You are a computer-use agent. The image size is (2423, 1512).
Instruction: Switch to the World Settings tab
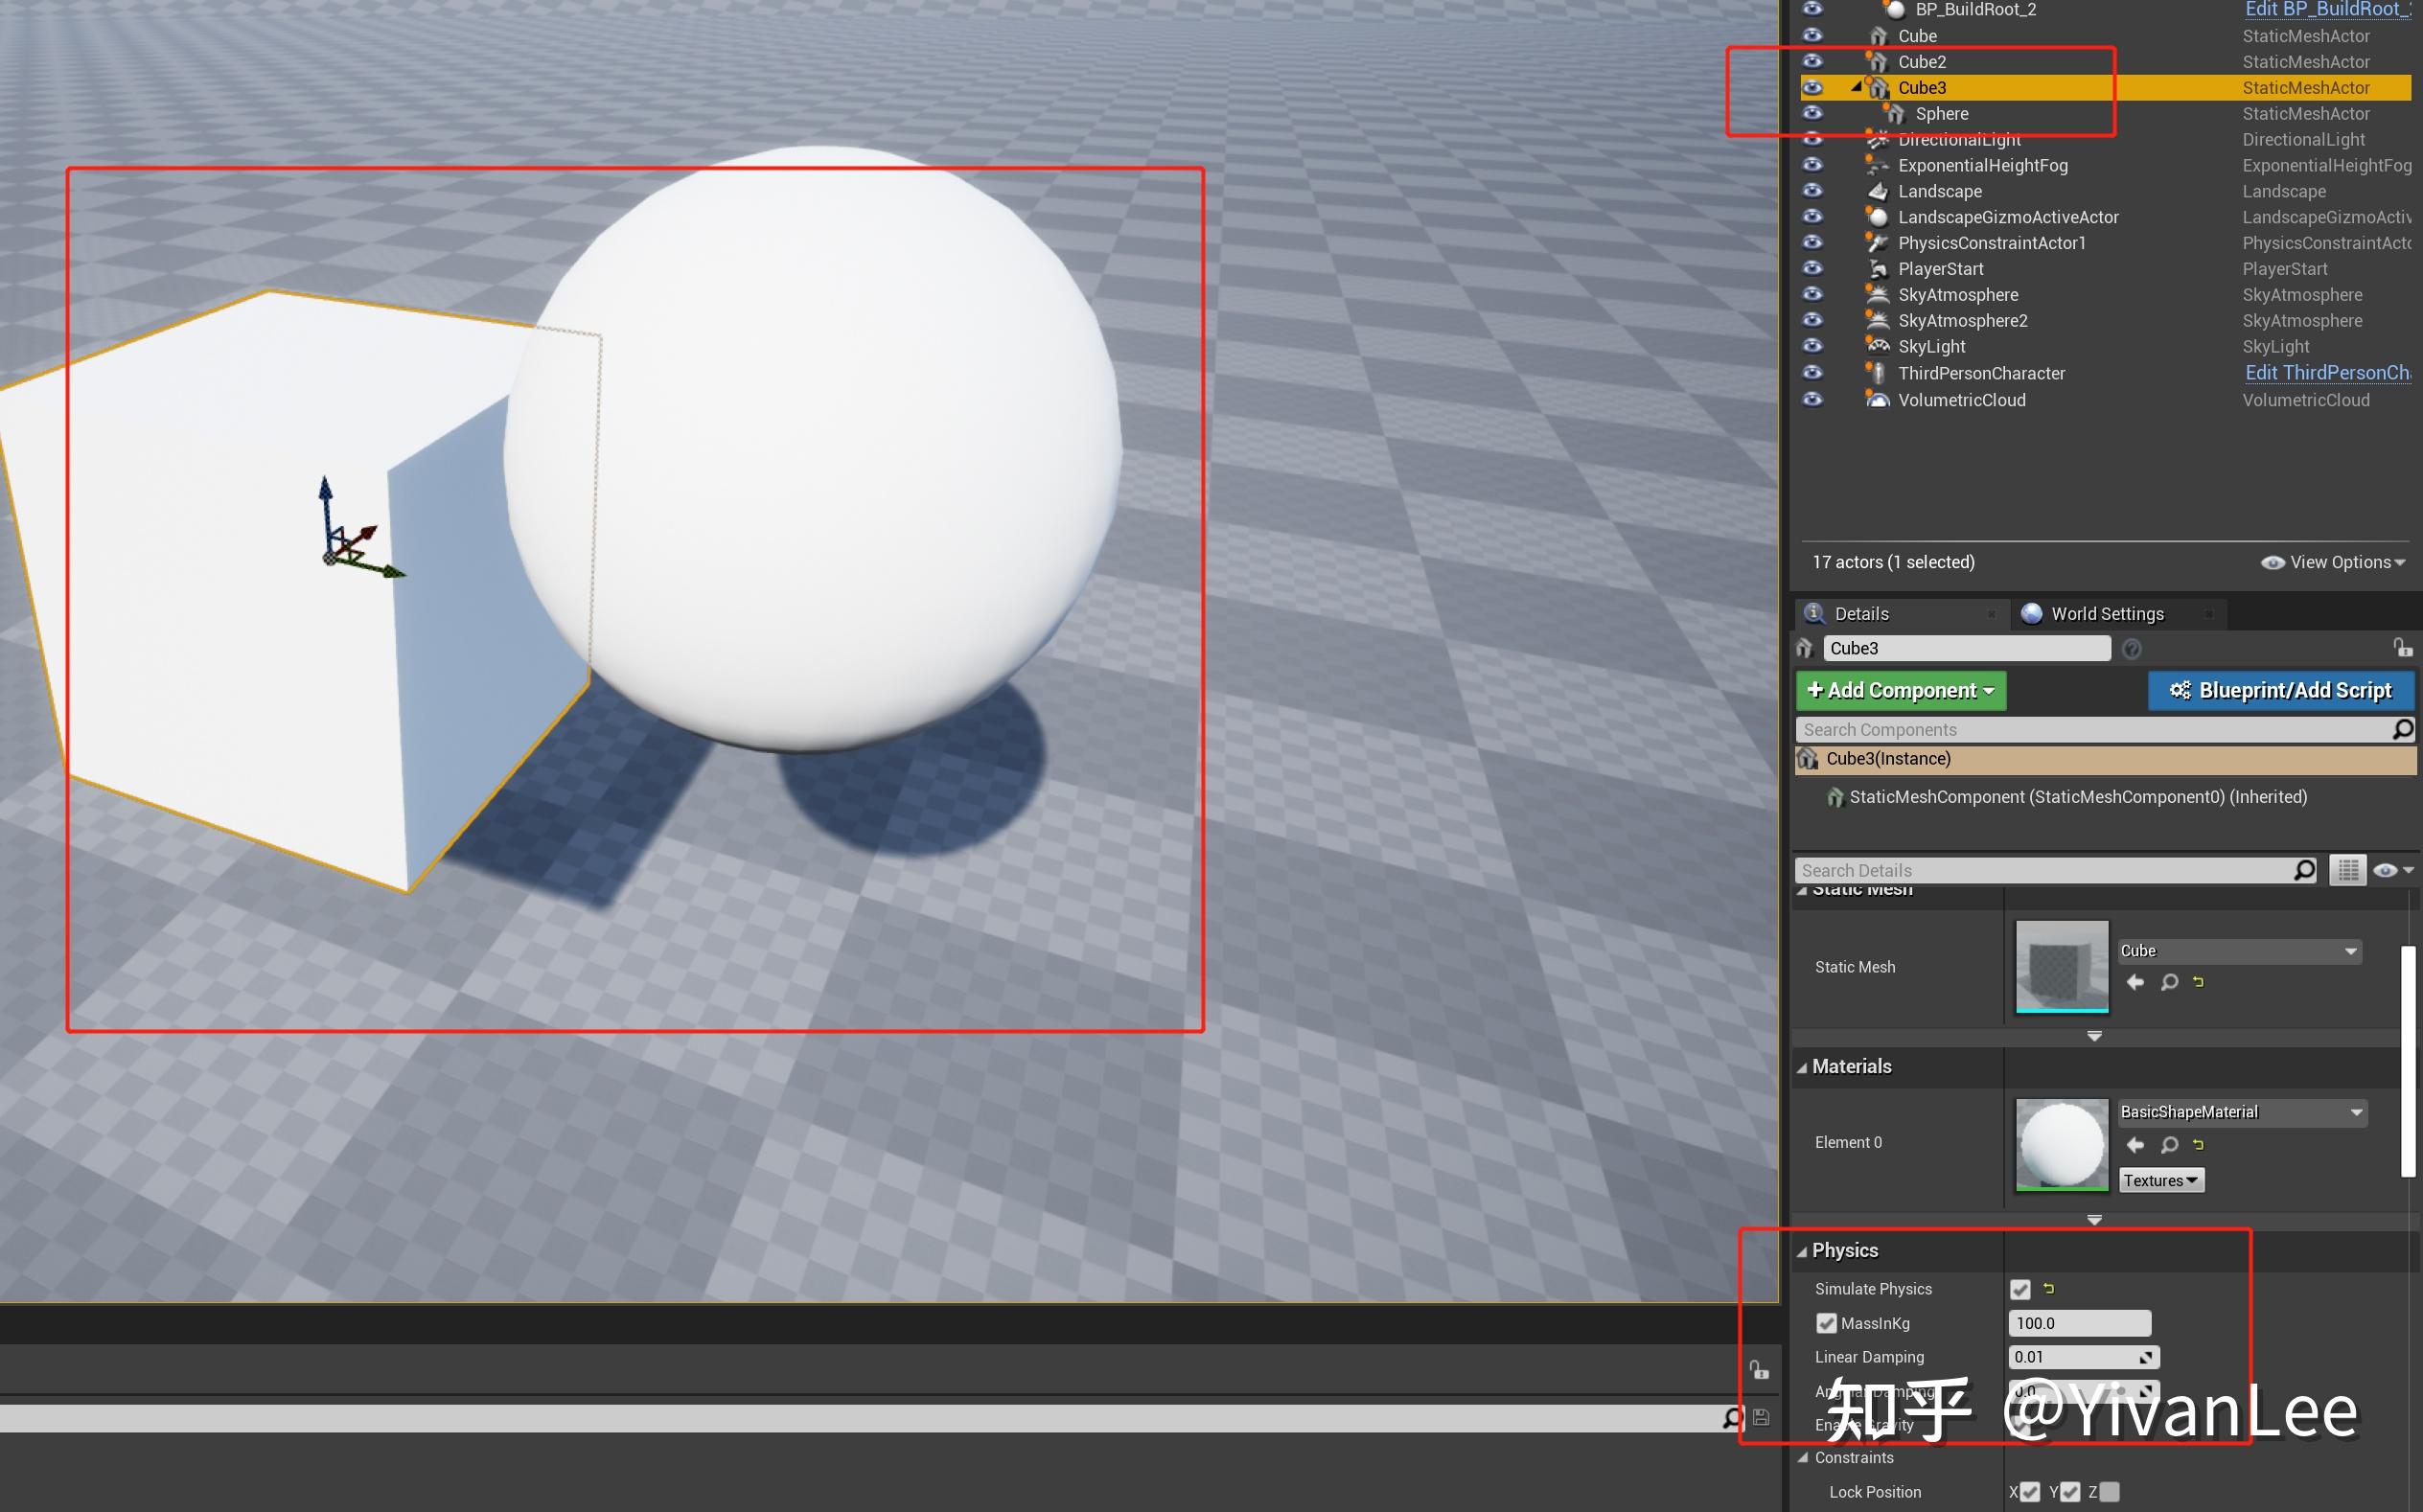click(2118, 613)
